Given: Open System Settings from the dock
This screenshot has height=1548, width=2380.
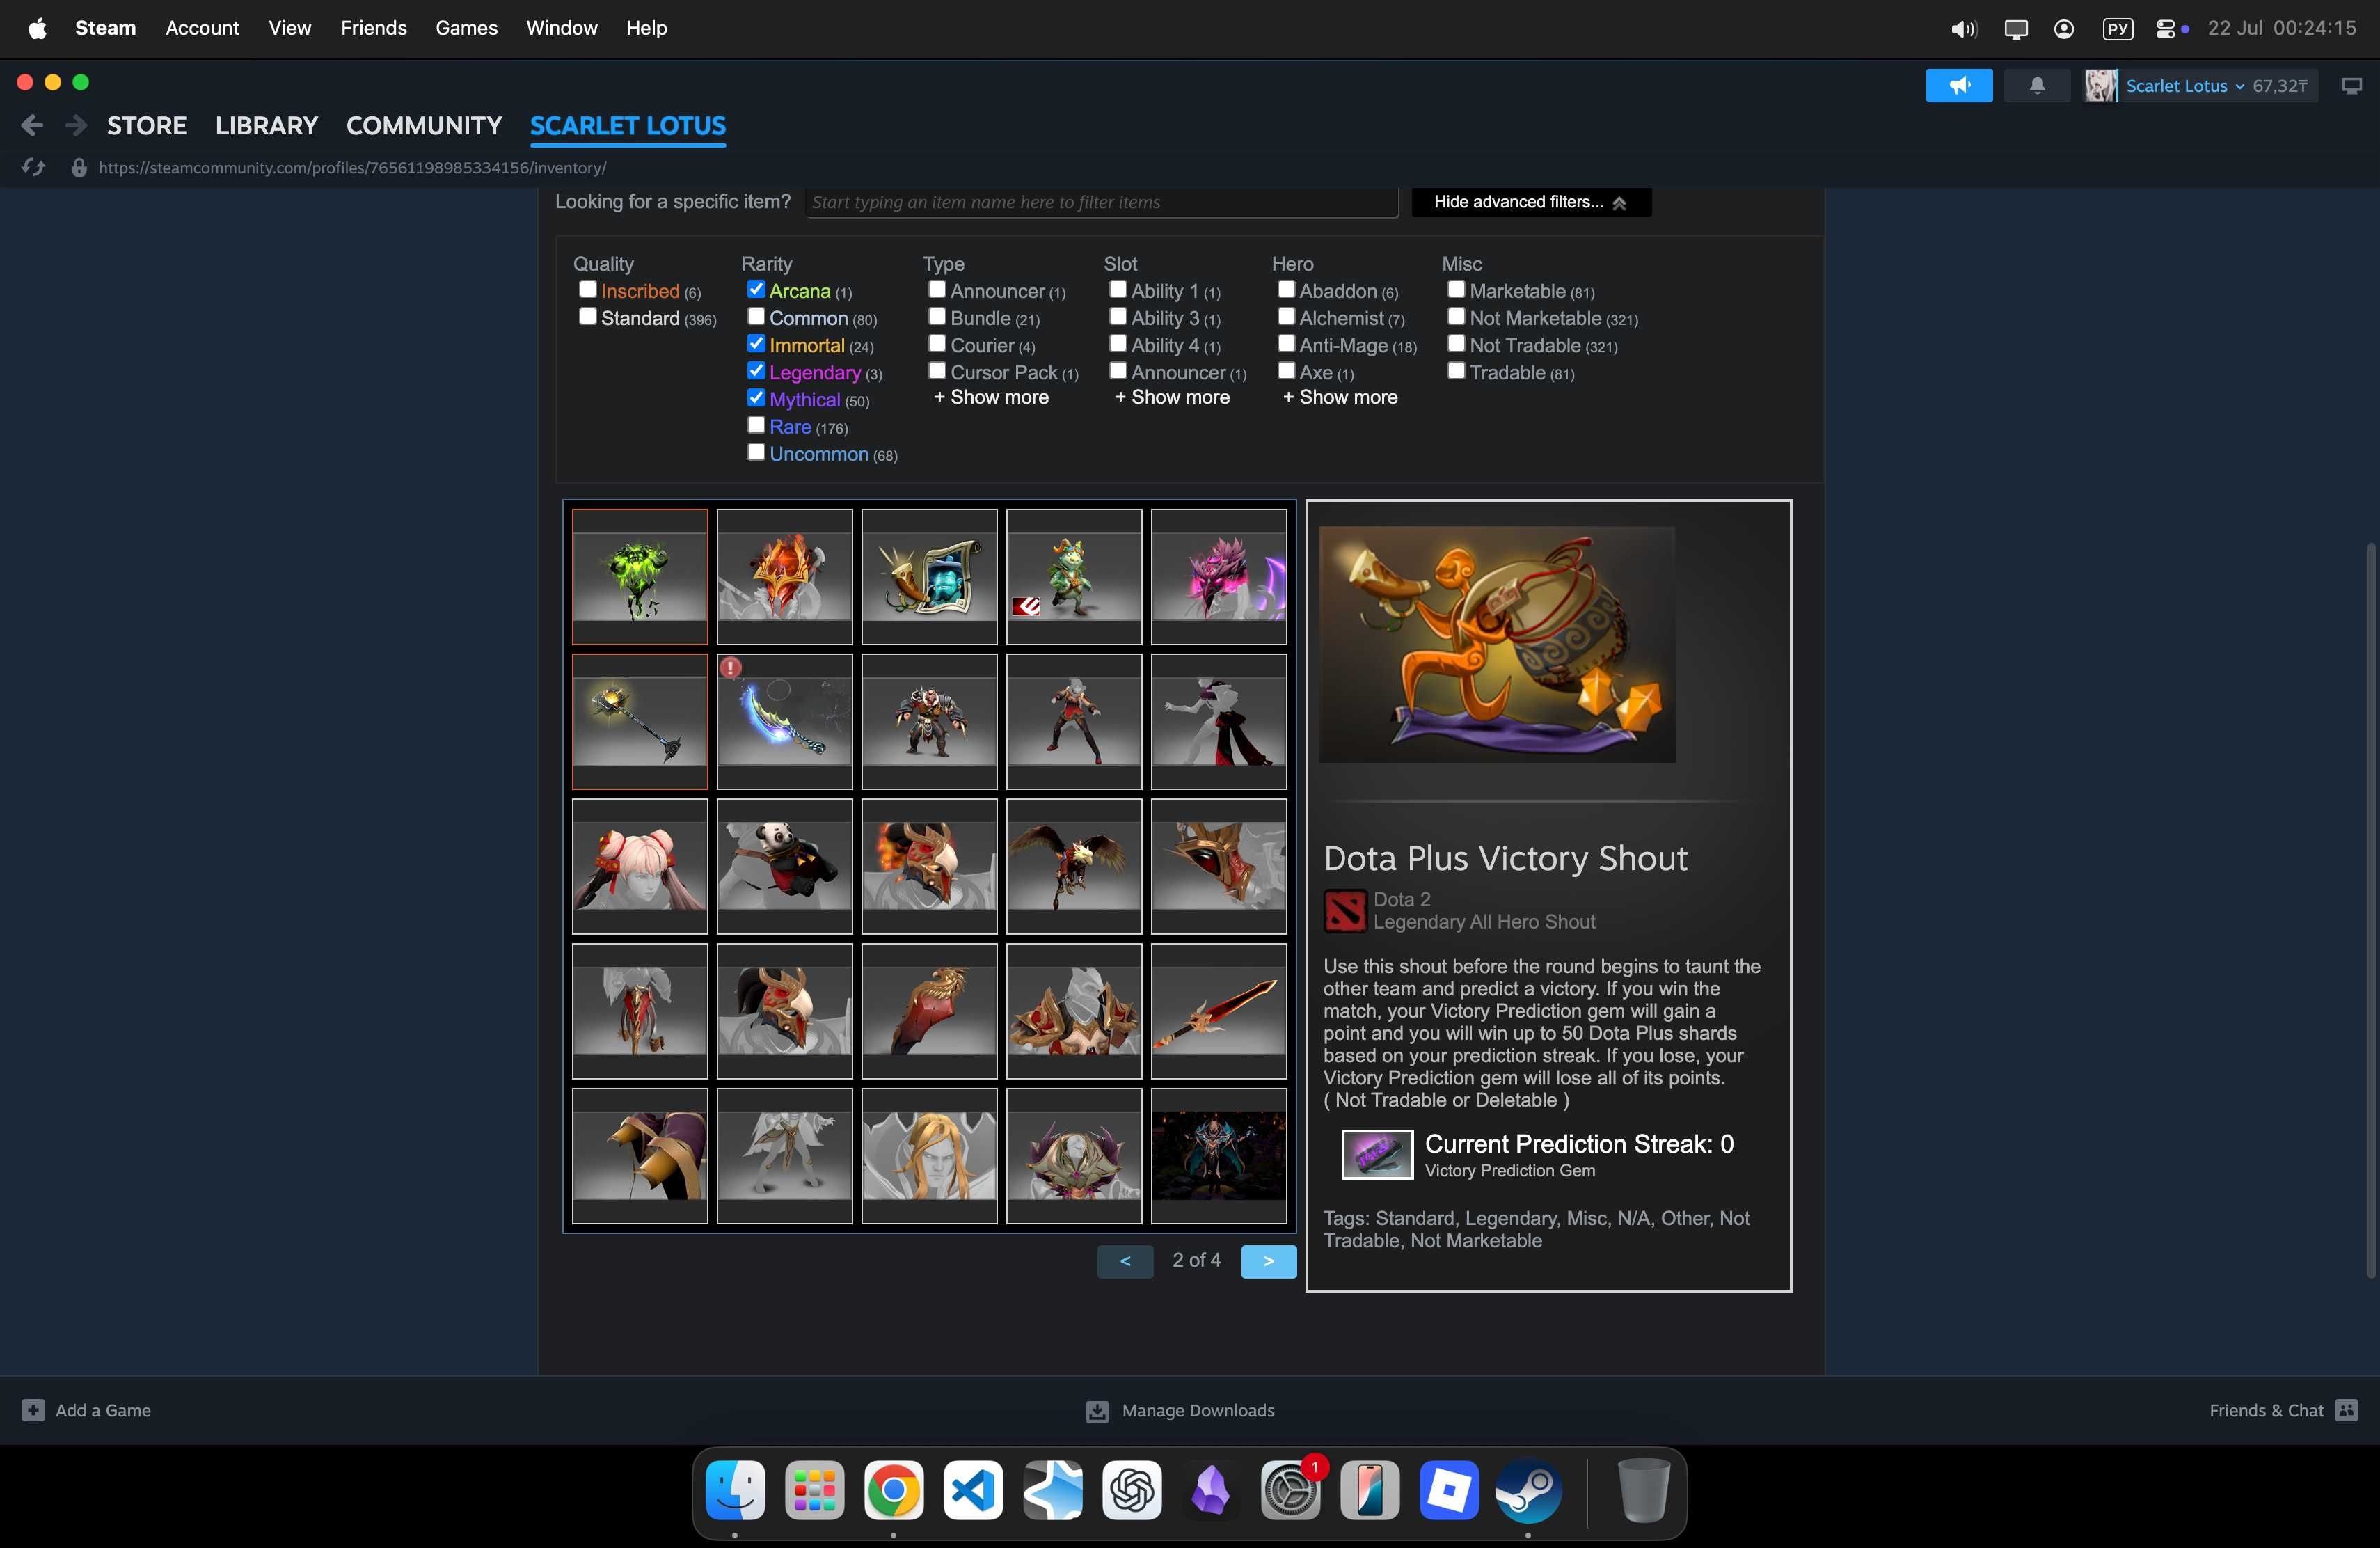Looking at the screenshot, I should pyautogui.click(x=1290, y=1491).
